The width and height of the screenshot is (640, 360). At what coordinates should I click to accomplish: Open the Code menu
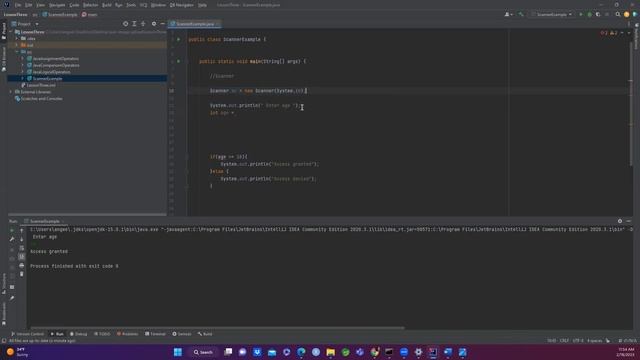[74, 5]
